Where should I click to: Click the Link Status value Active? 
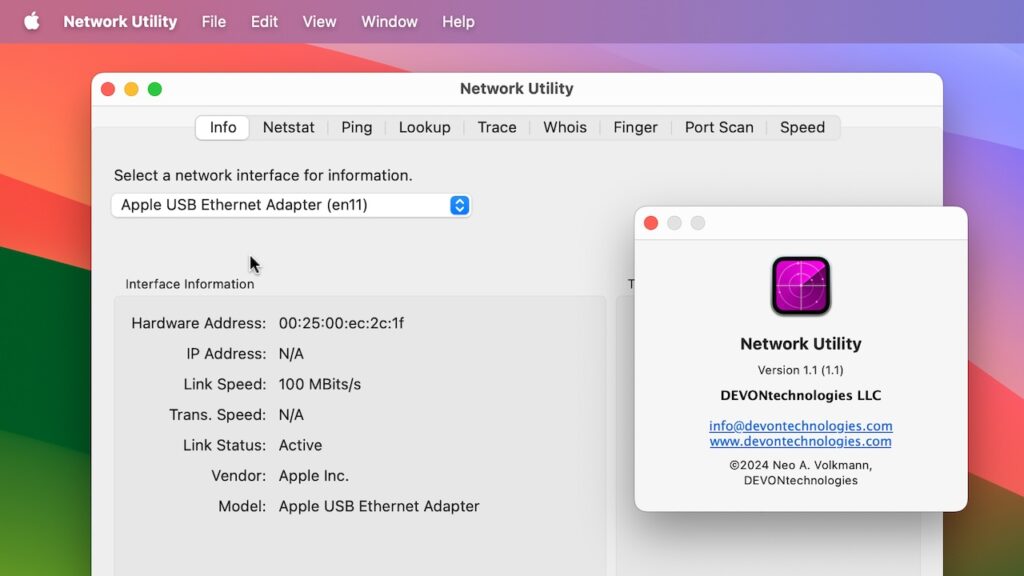[300, 445]
